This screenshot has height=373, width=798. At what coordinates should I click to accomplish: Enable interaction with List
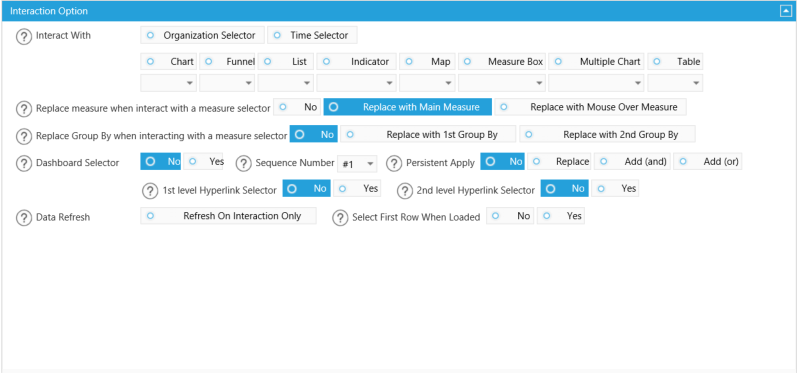coord(286,62)
